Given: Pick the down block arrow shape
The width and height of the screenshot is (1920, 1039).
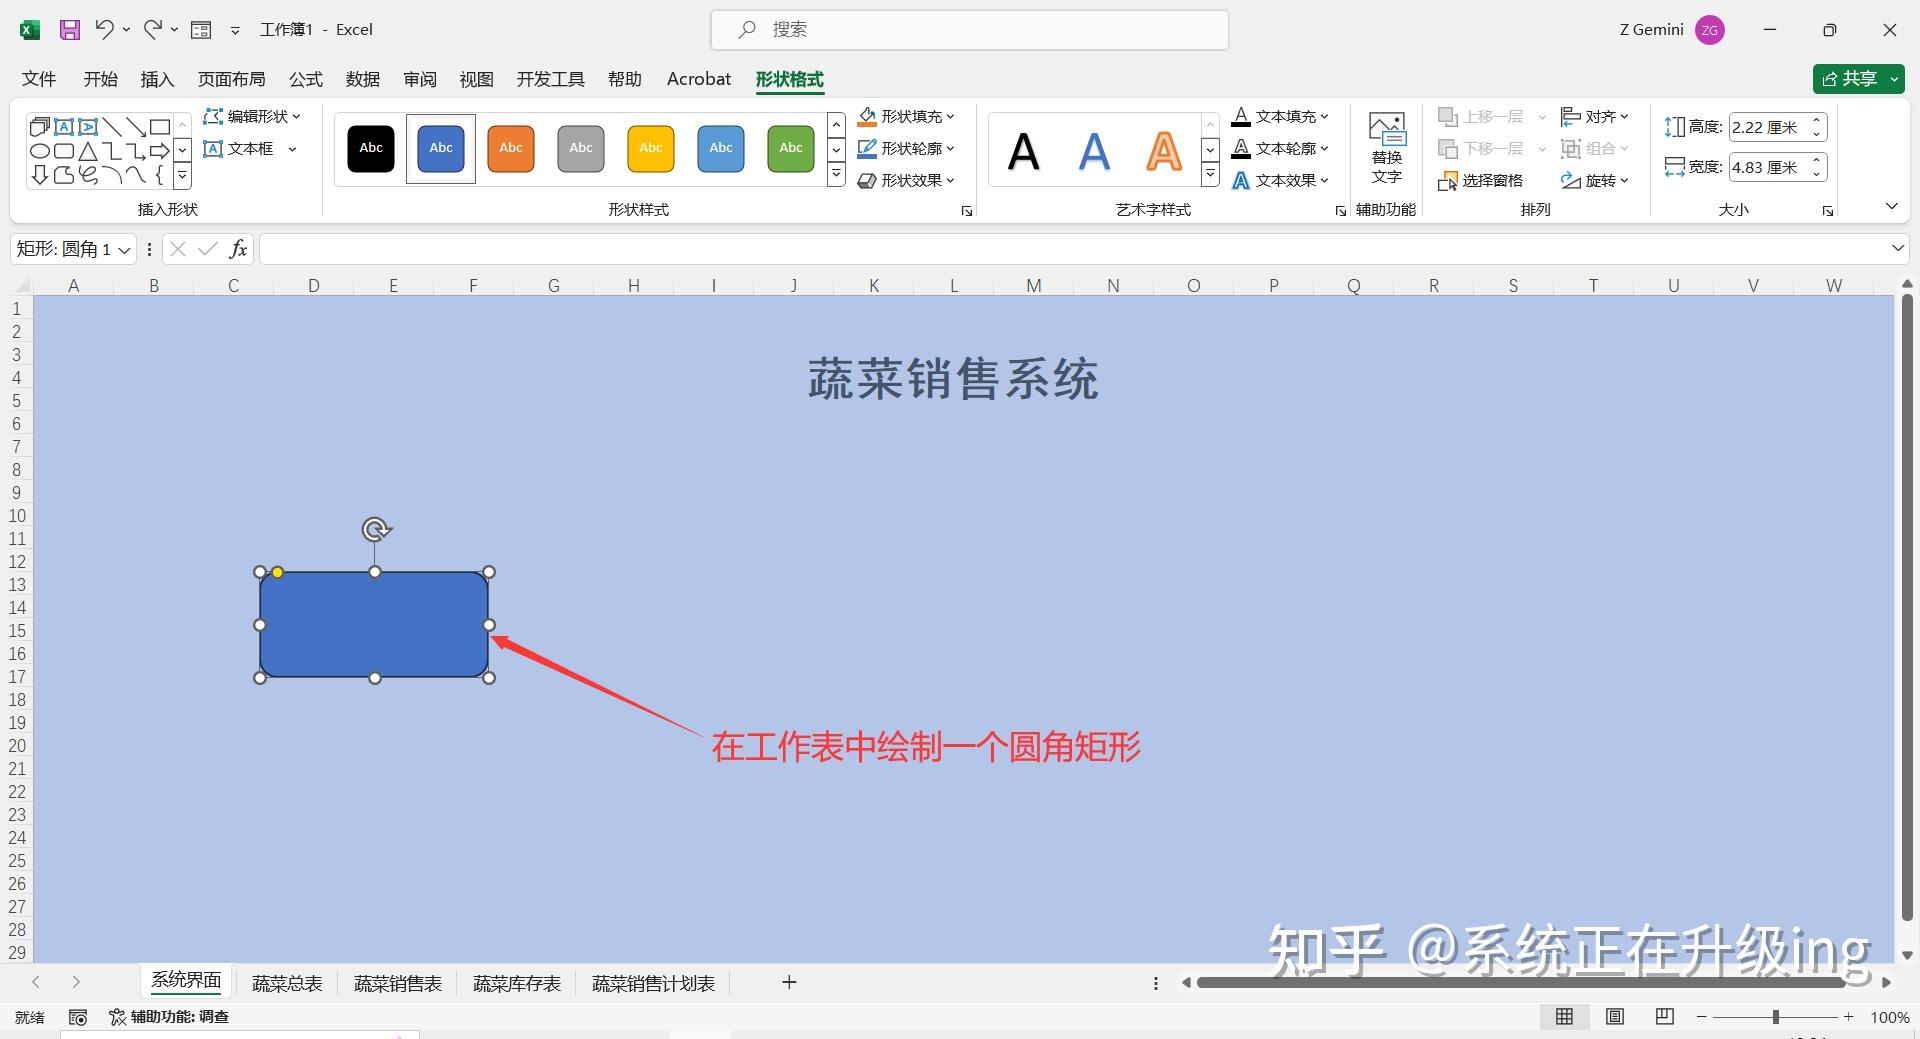Looking at the screenshot, I should click(x=40, y=175).
